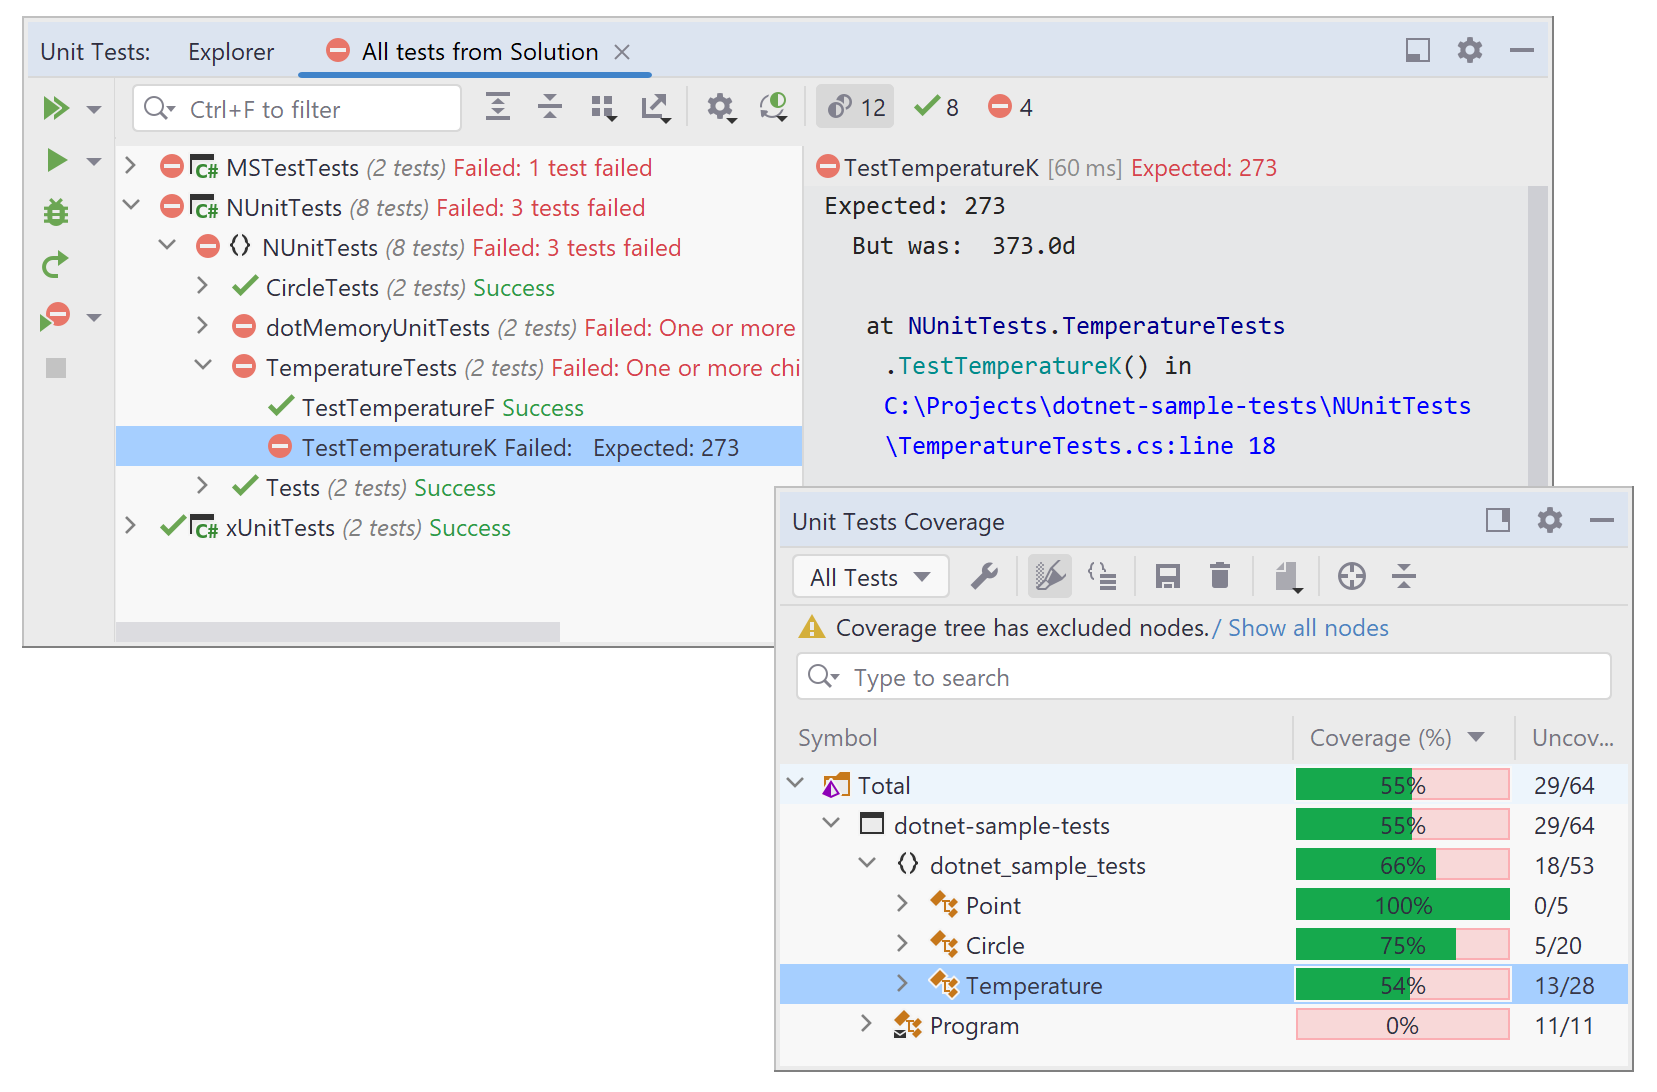Sort by the Coverage percentage column header
This screenshot has width=1657, height=1092.
tap(1380, 738)
